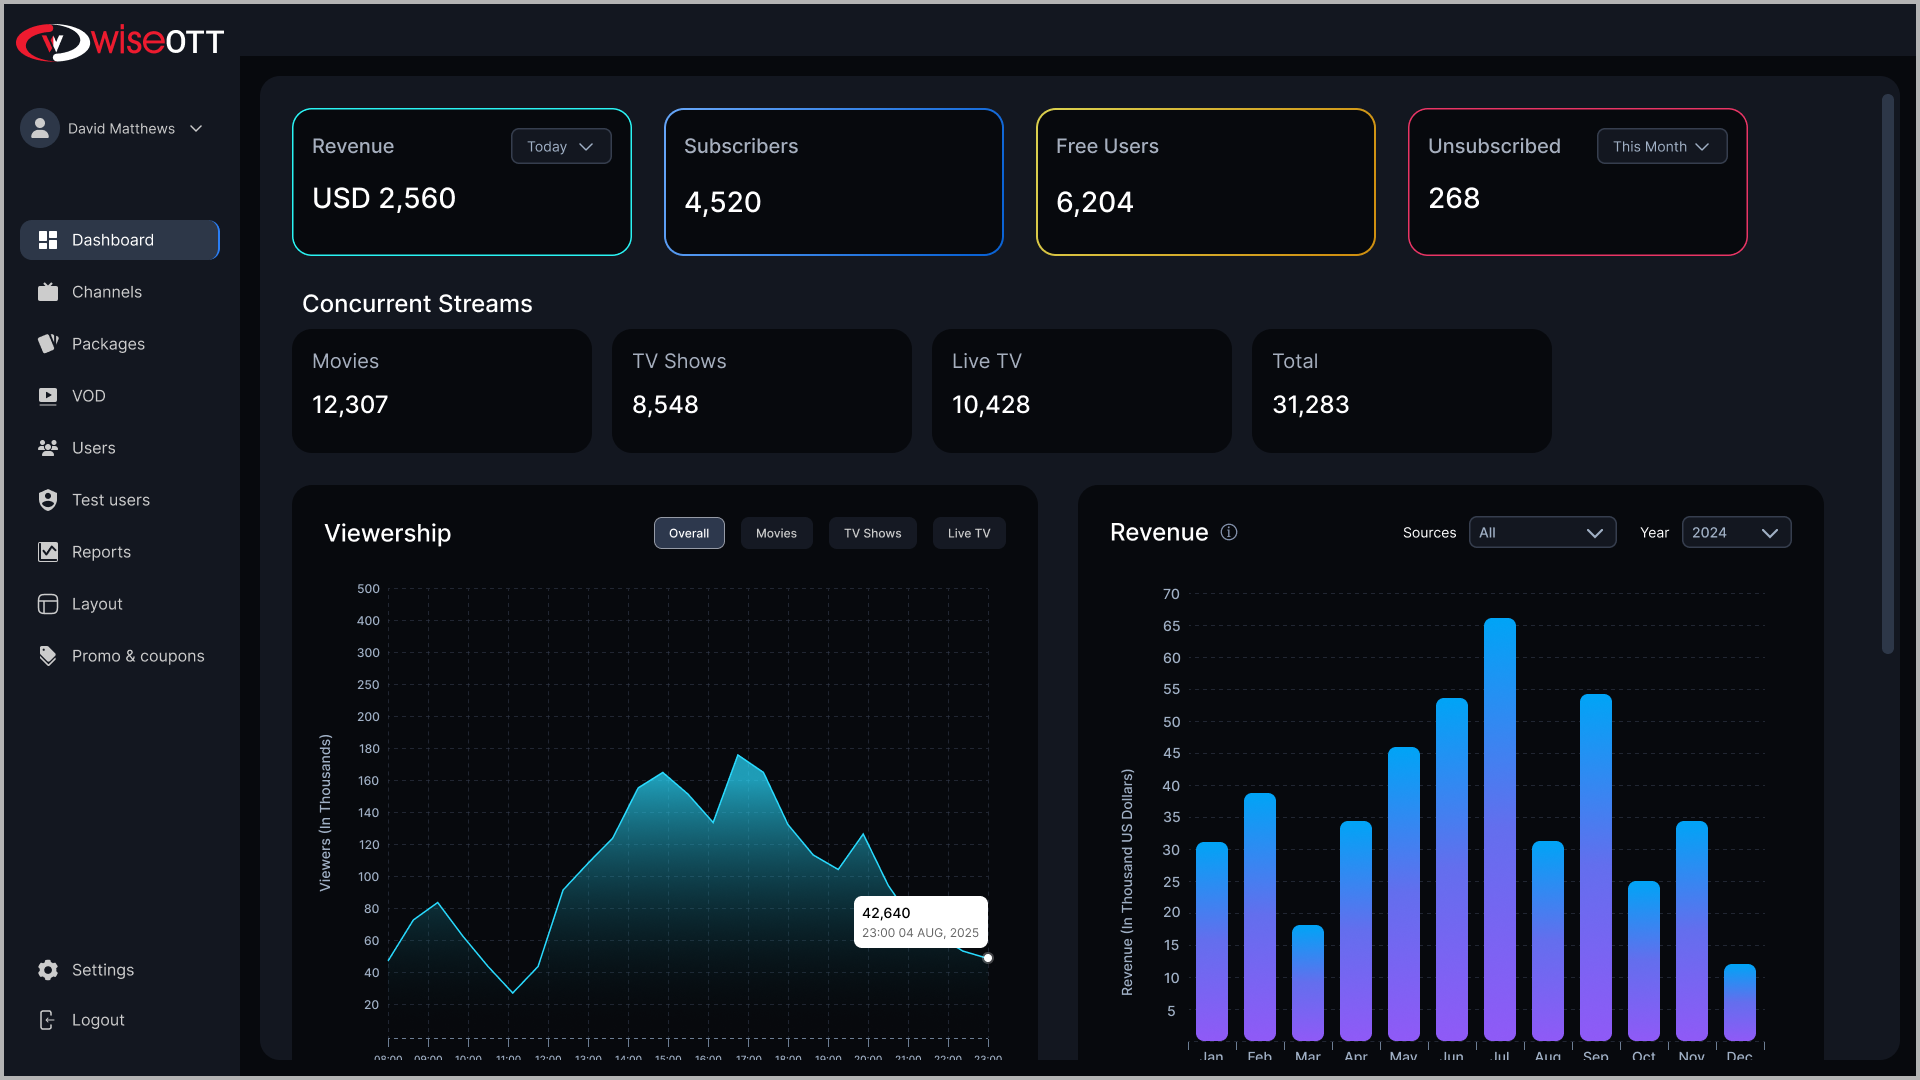This screenshot has width=1920, height=1080.
Task: Open the Dashboard menu item
Action: click(120, 240)
